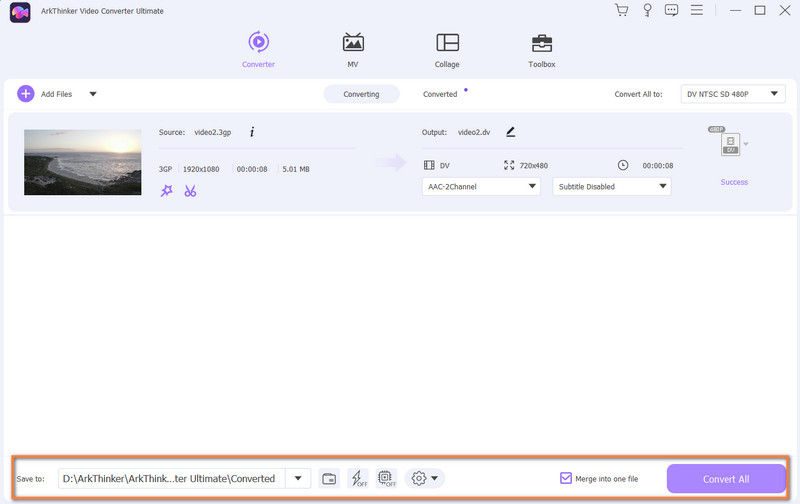Switch to the Converter tab
800x504 pixels.
(x=258, y=49)
